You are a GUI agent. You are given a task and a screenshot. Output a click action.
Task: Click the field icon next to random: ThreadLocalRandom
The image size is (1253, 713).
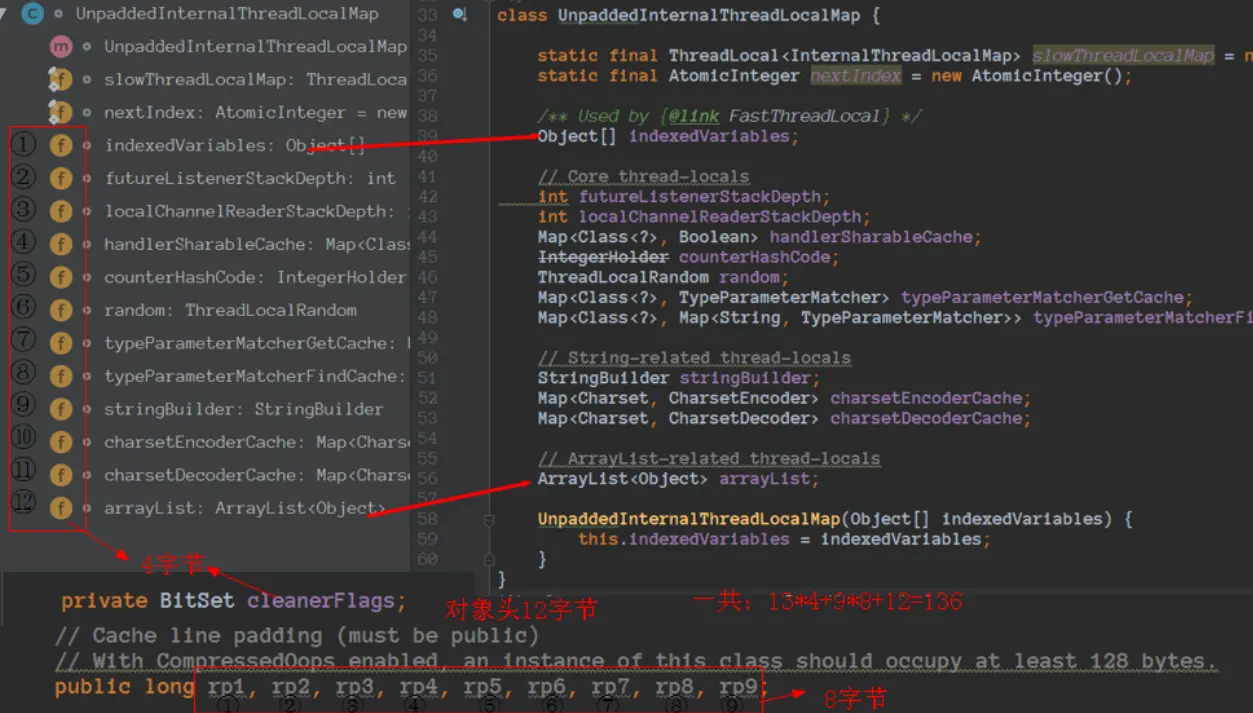61,310
